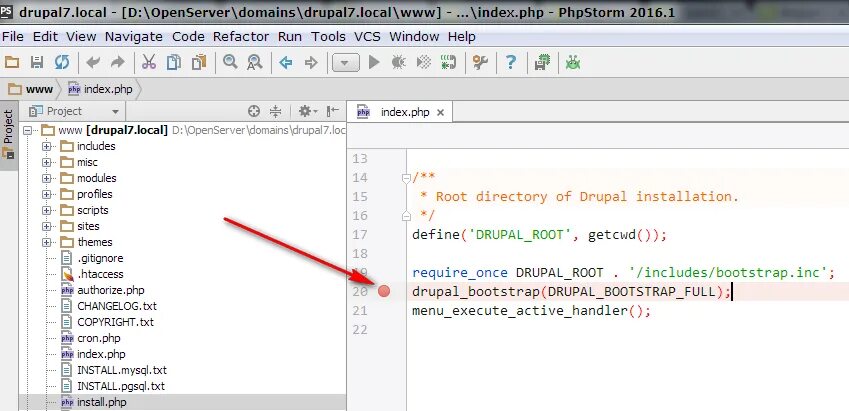Hide the Project panel with the hide icon

pyautogui.click(x=332, y=111)
